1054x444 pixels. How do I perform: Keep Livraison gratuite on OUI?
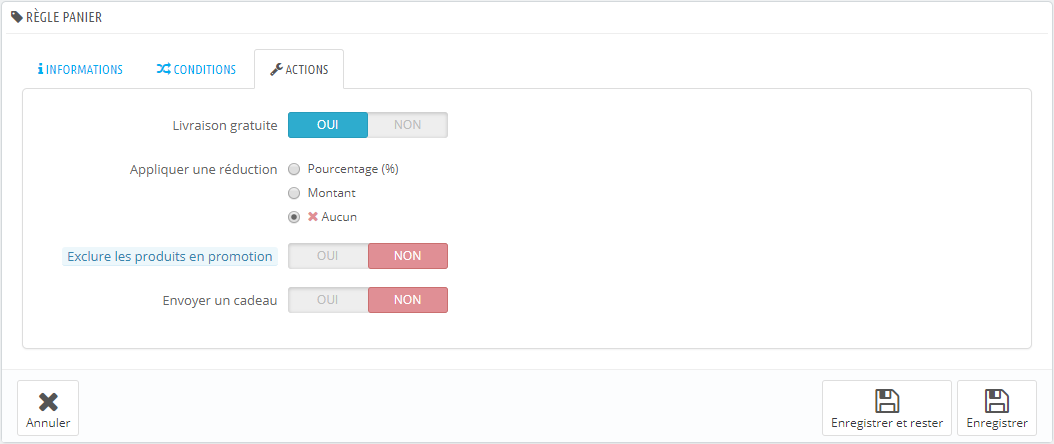point(328,125)
